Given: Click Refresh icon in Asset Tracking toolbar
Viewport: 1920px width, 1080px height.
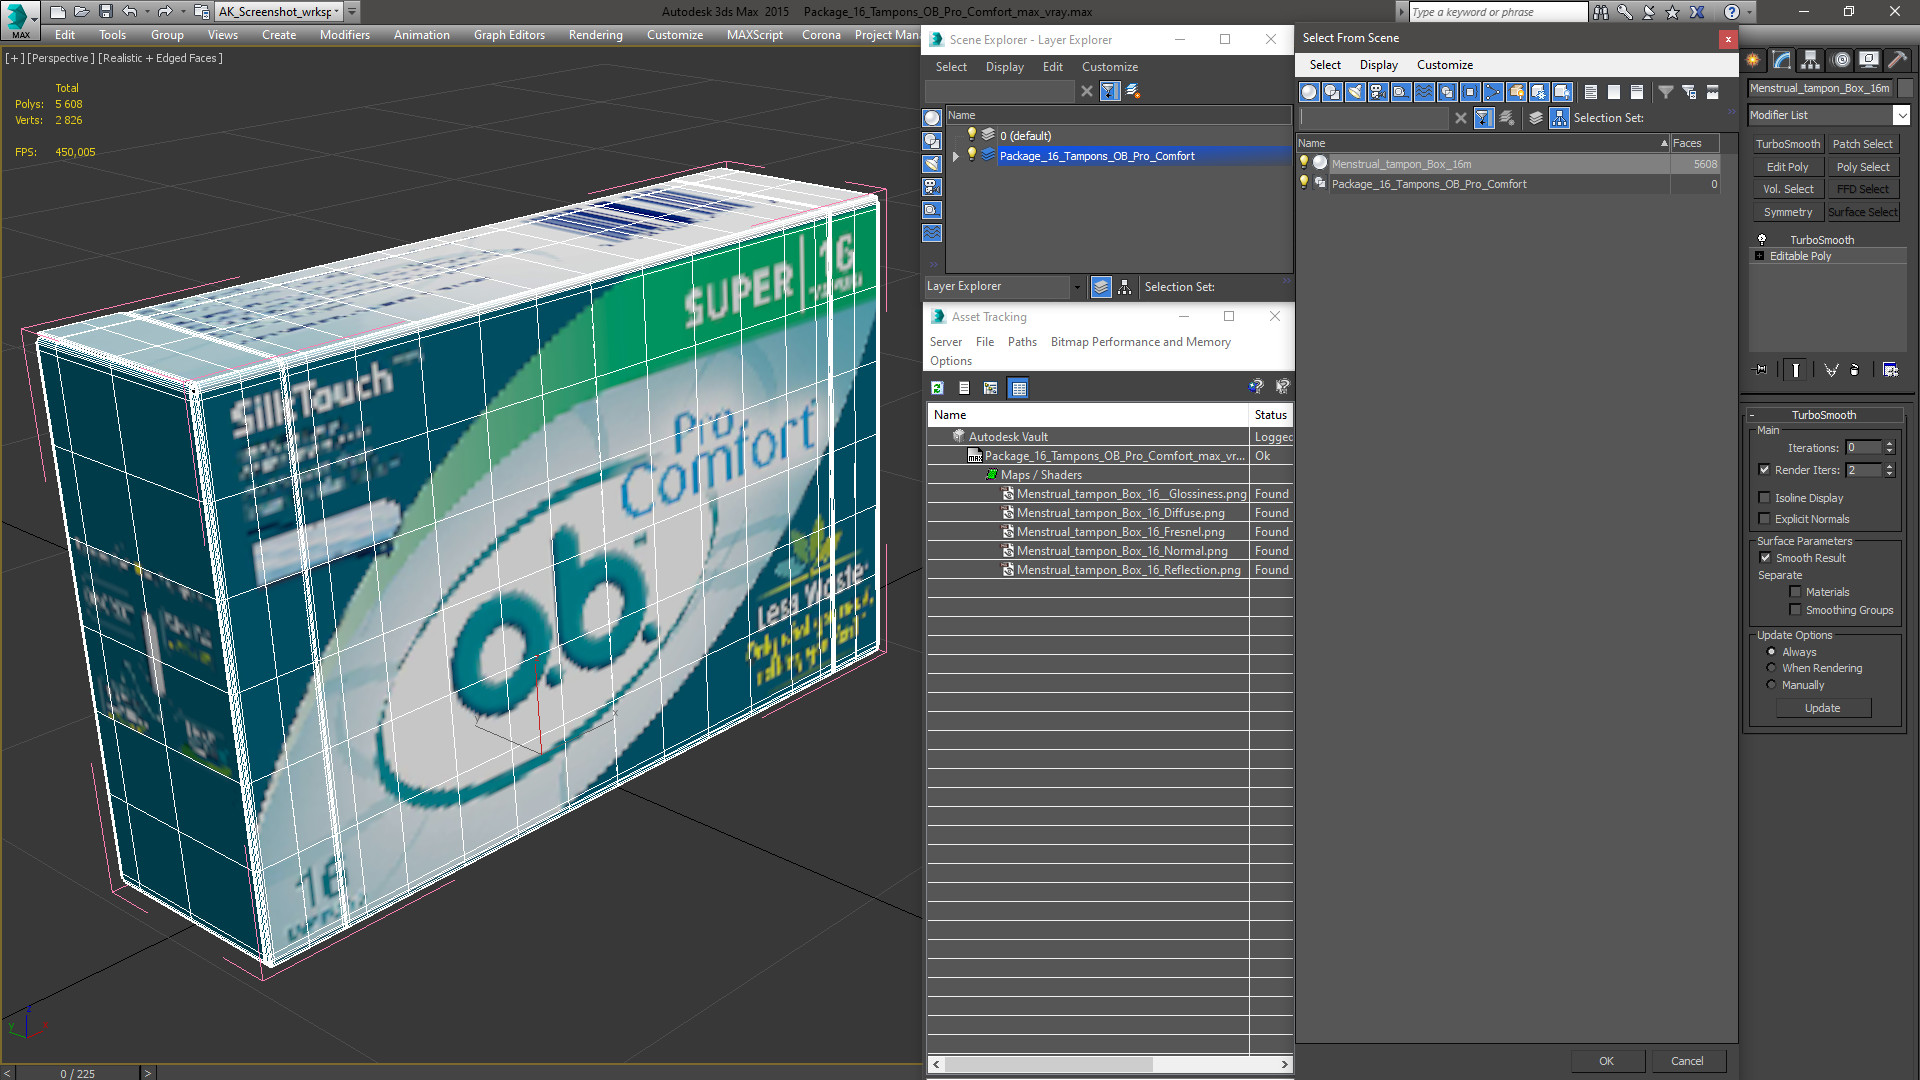Looking at the screenshot, I should (x=937, y=388).
